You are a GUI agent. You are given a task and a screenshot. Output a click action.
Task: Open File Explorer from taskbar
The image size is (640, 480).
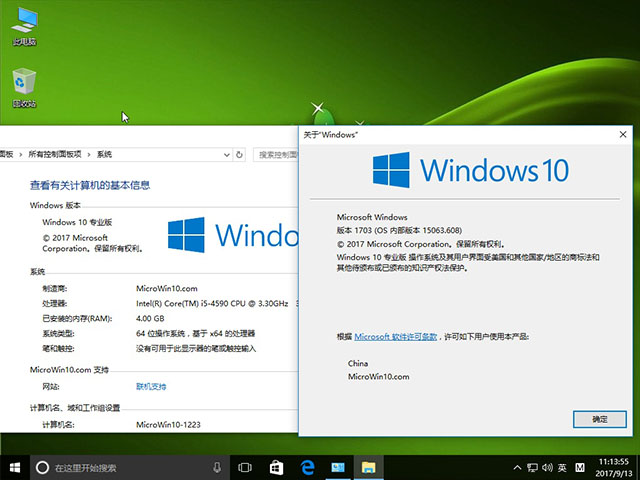369,467
